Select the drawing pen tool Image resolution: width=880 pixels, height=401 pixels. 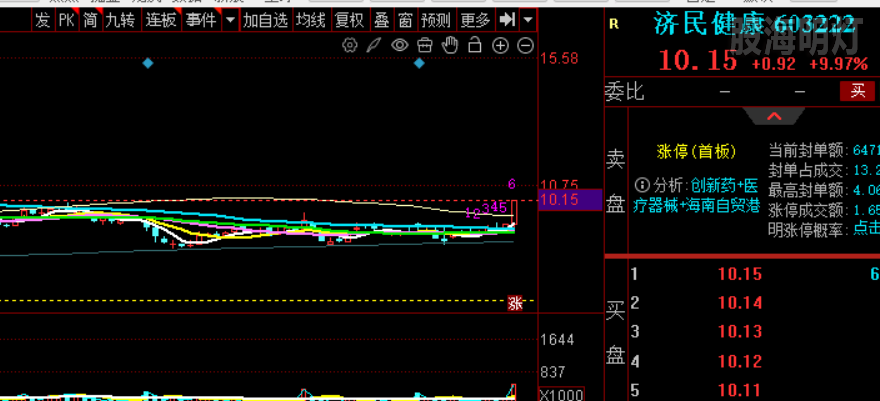tap(374, 45)
